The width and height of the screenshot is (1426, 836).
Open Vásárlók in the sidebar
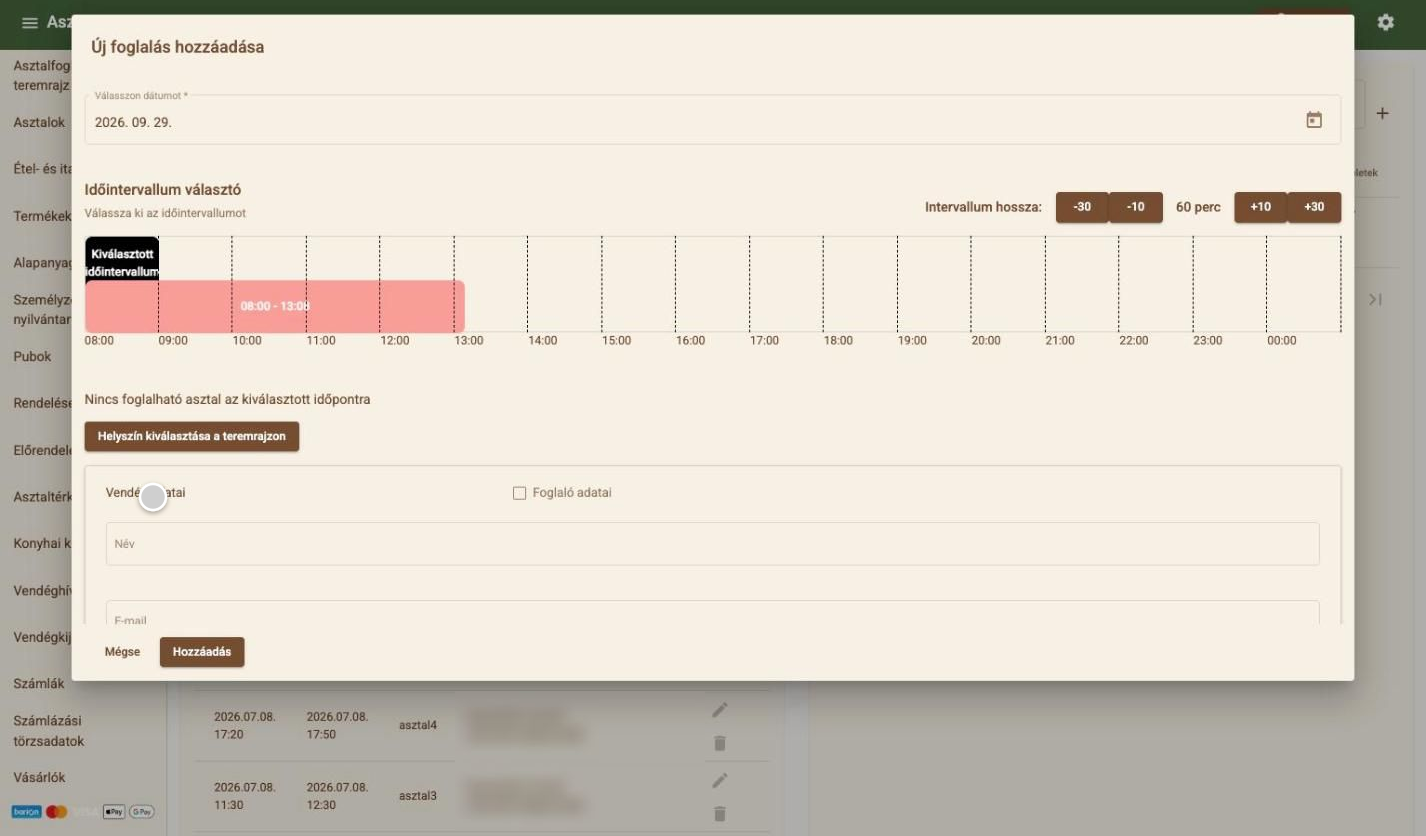pos(39,778)
